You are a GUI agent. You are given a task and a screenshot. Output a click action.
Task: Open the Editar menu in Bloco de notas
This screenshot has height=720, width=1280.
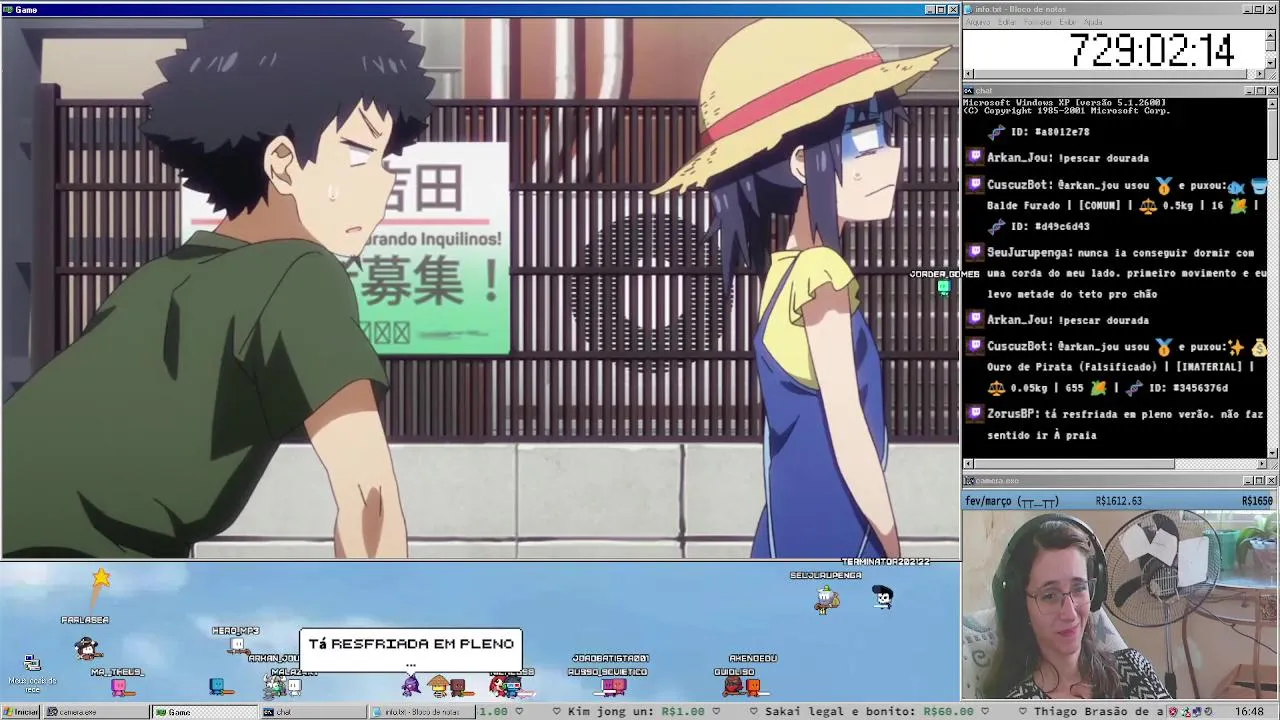tap(1007, 22)
